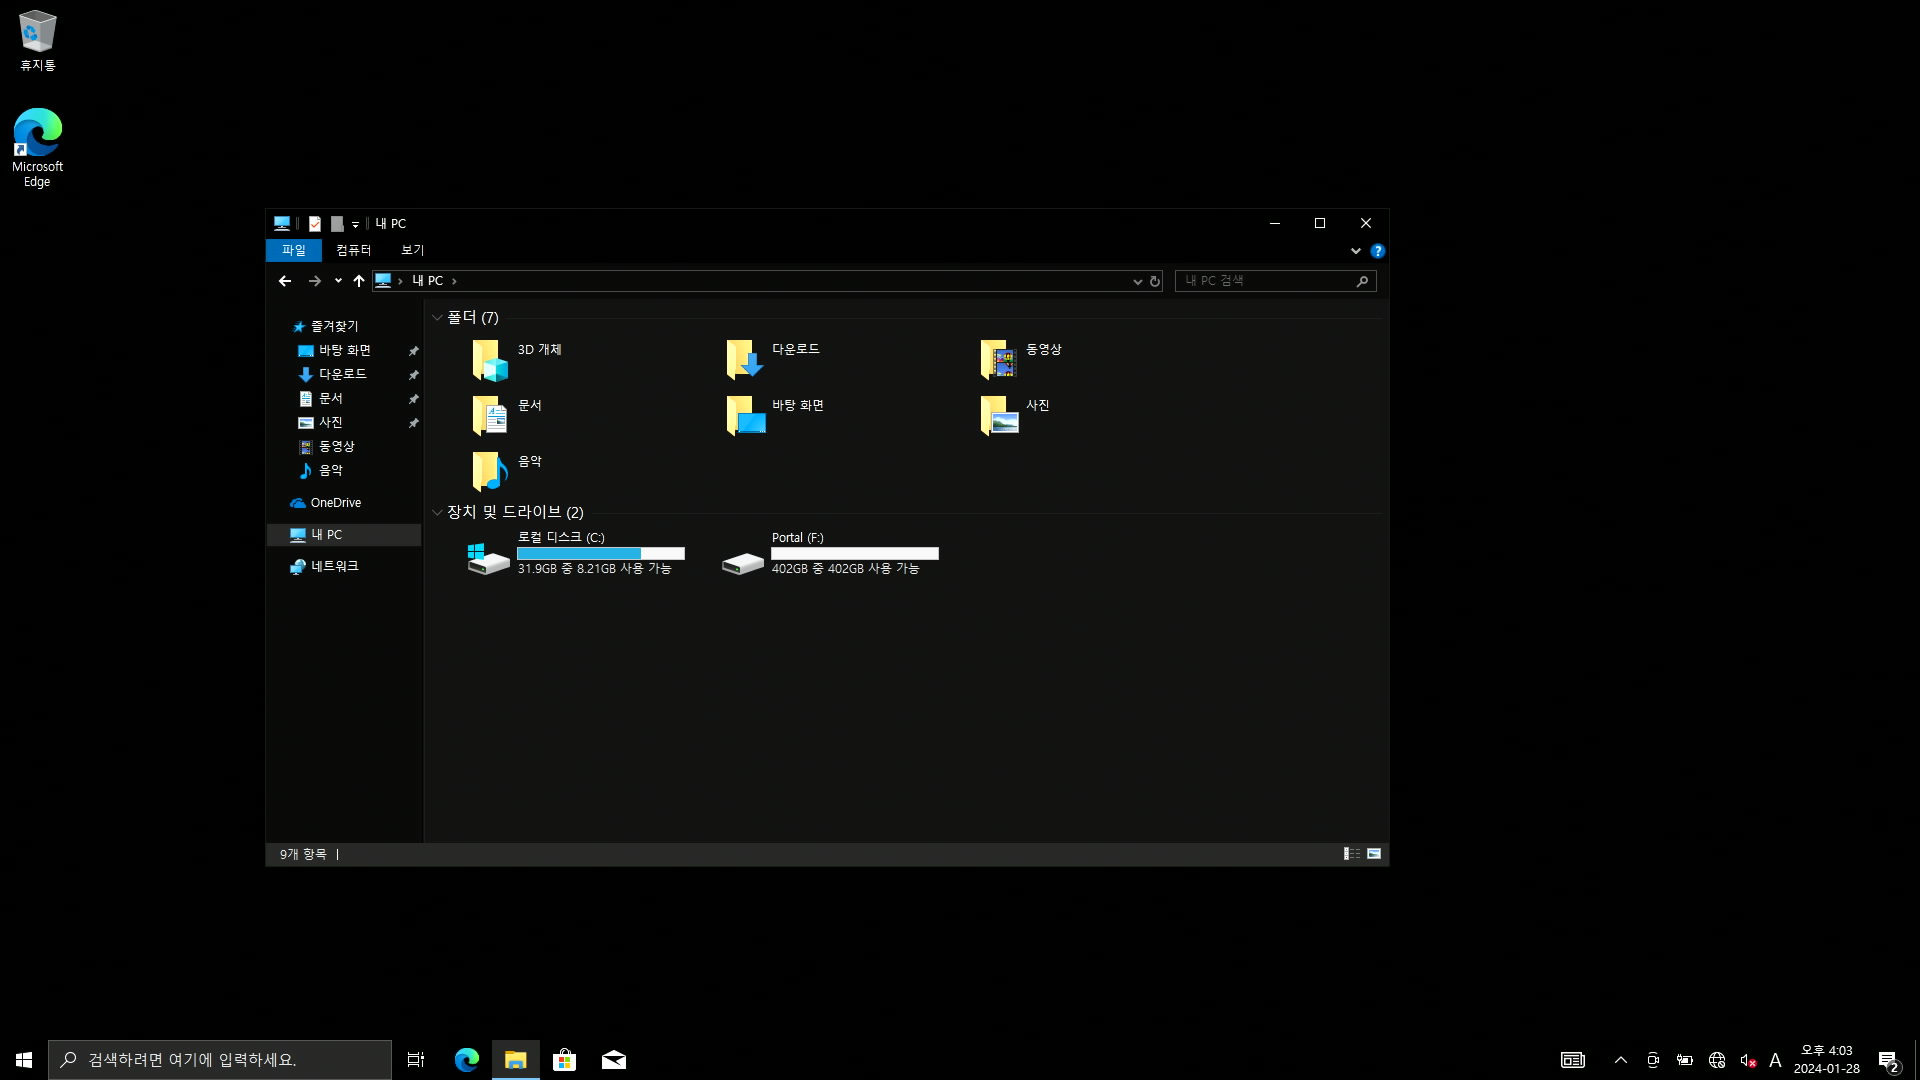The width and height of the screenshot is (1920, 1080).
Task: Collapse the 폴더 (7) group
Action: click(437, 318)
